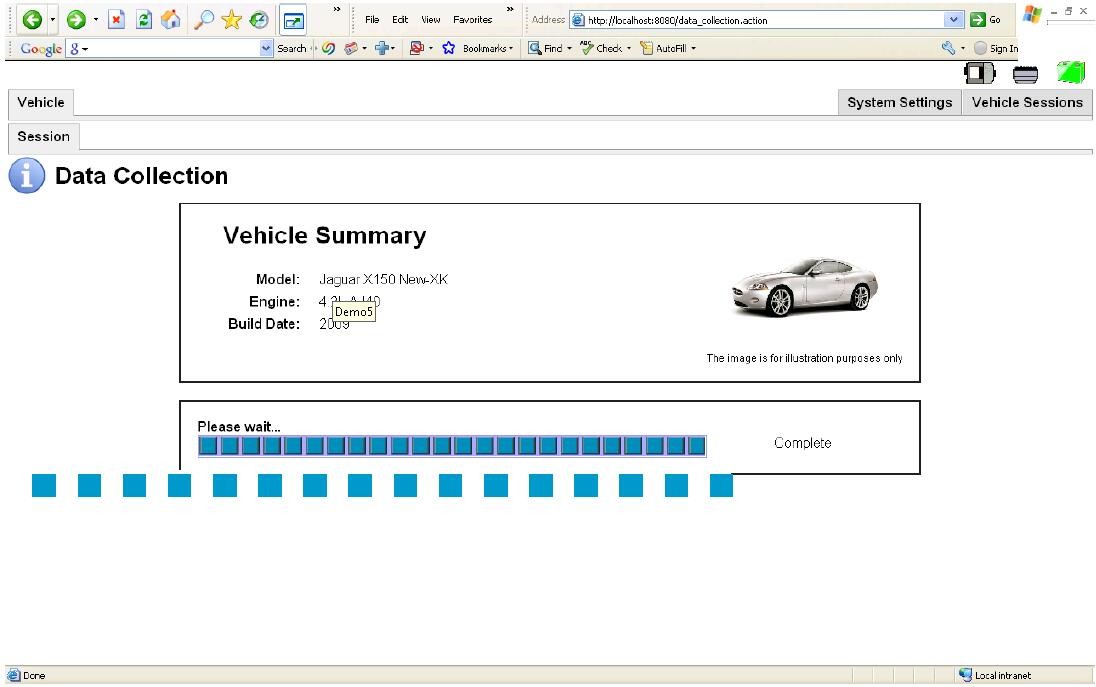Open the Find dropdown arrow
The image size is (1096, 687).
pyautogui.click(x=569, y=48)
